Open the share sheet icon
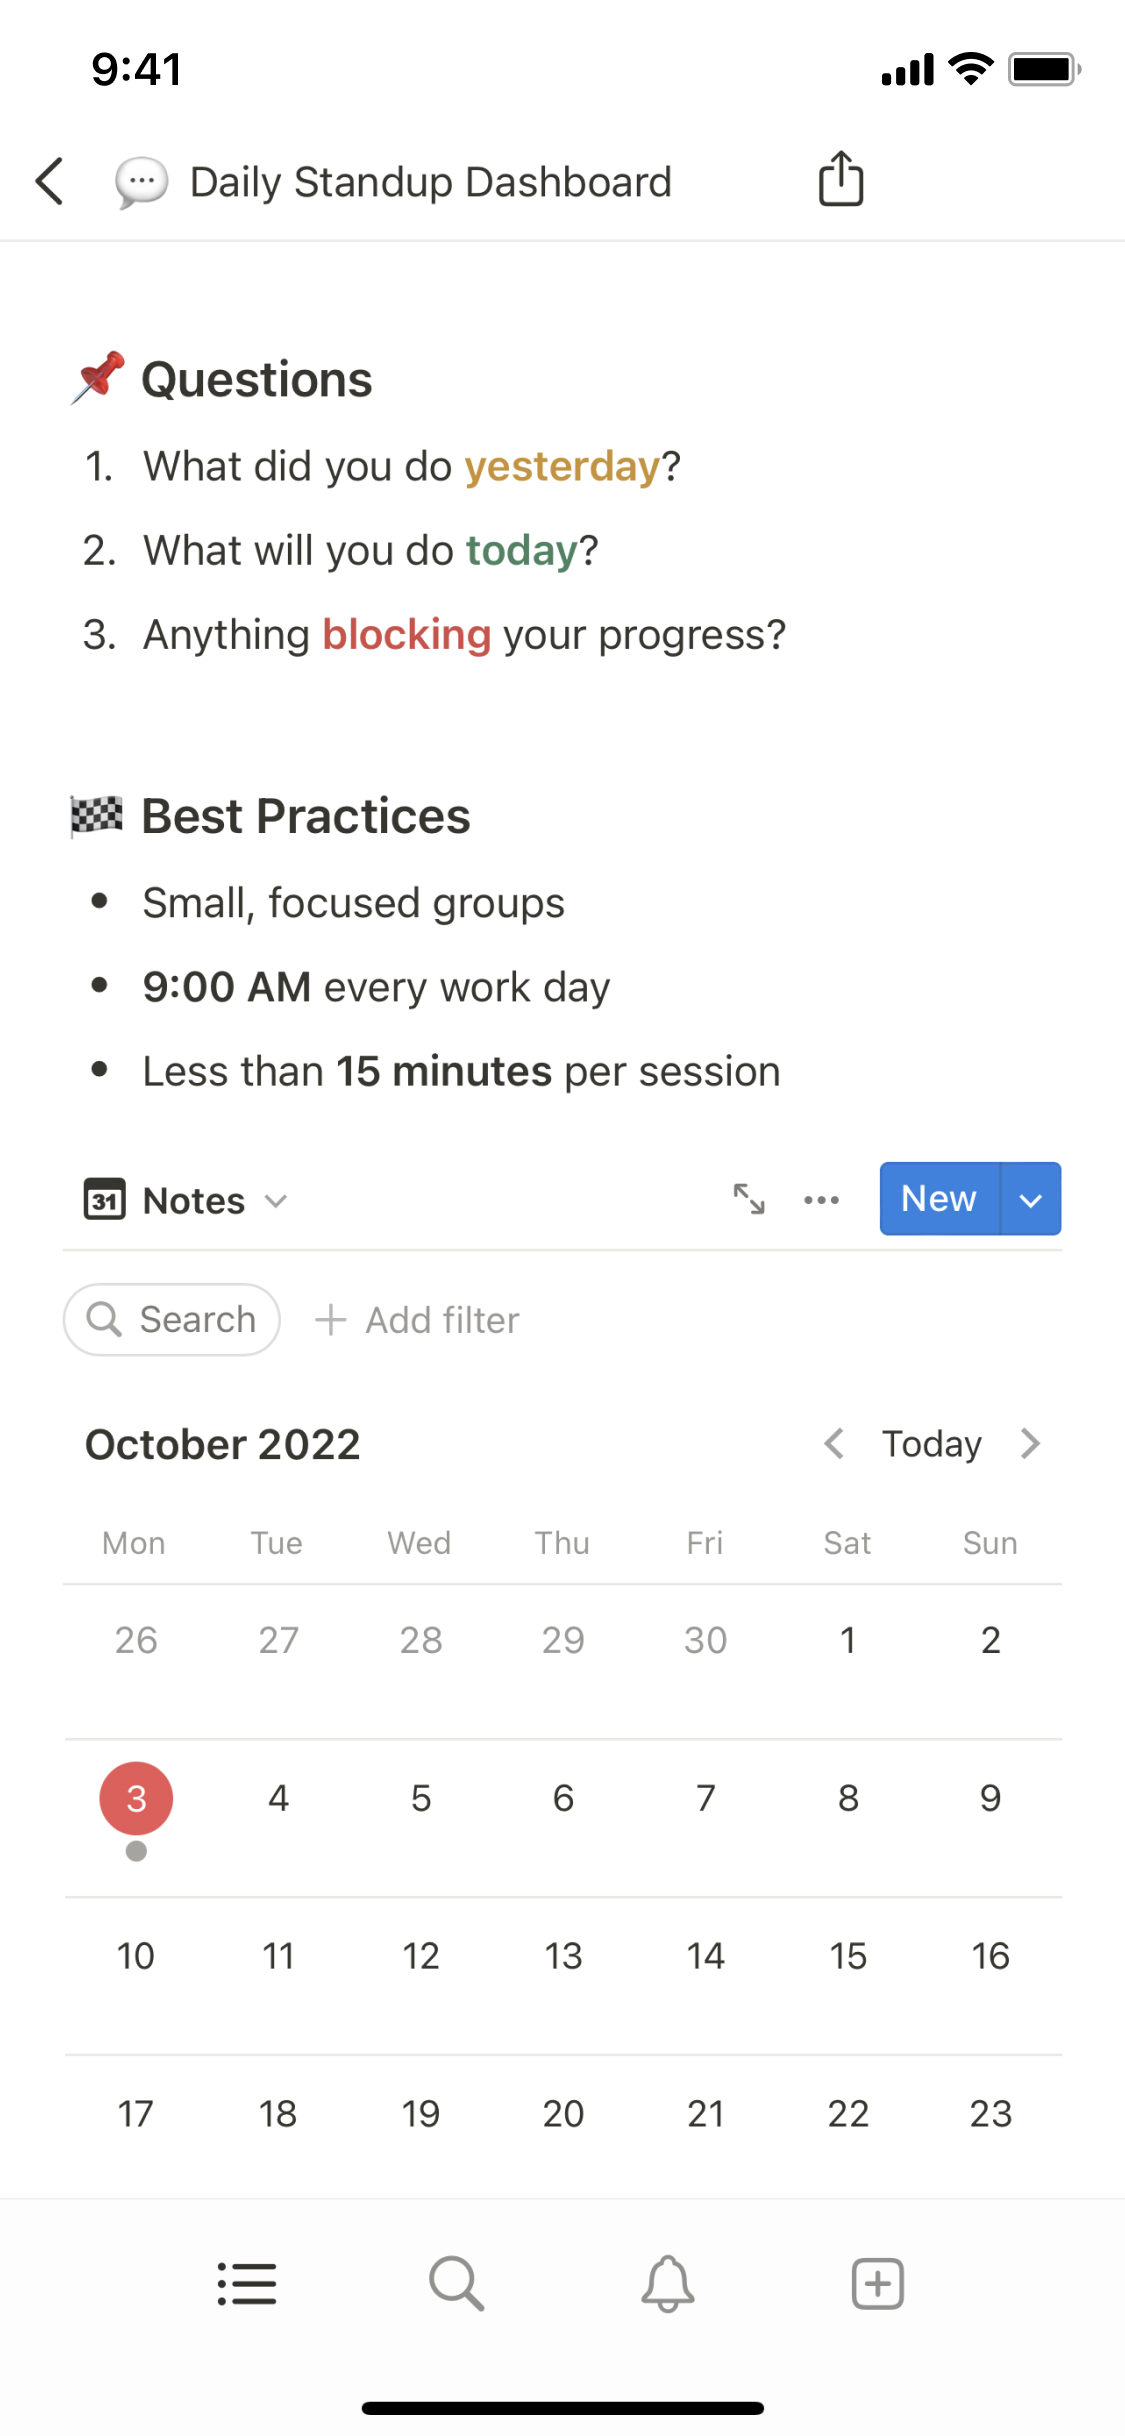The image size is (1125, 2436). point(841,180)
